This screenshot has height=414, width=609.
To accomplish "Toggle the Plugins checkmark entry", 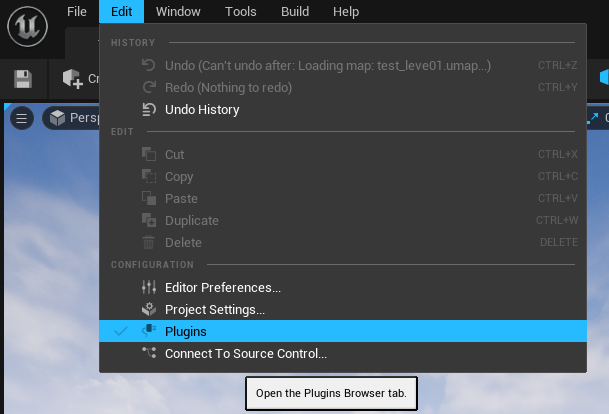I will pyautogui.click(x=121, y=331).
